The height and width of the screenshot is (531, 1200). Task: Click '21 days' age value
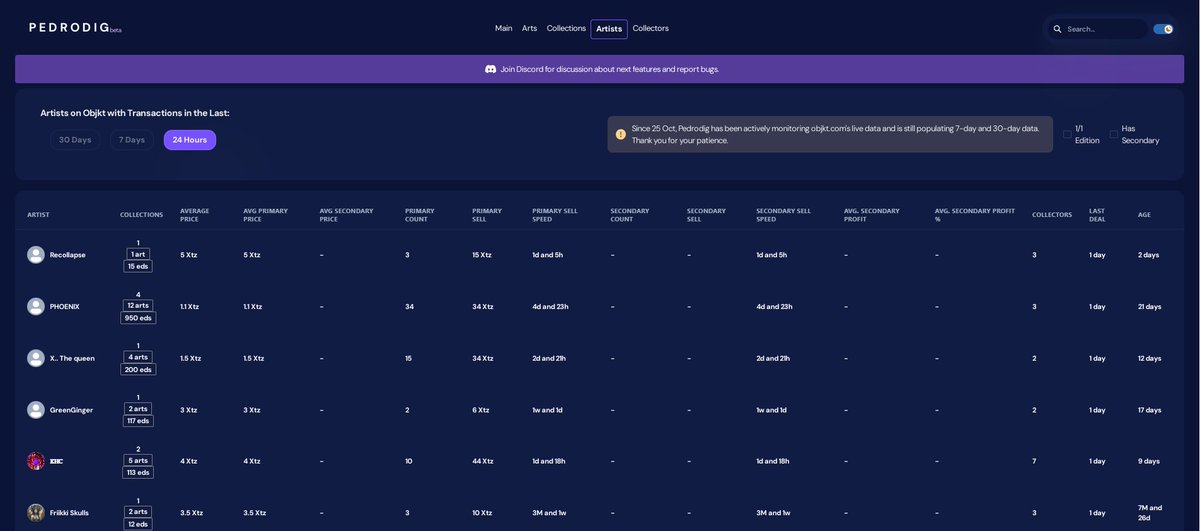click(1150, 306)
